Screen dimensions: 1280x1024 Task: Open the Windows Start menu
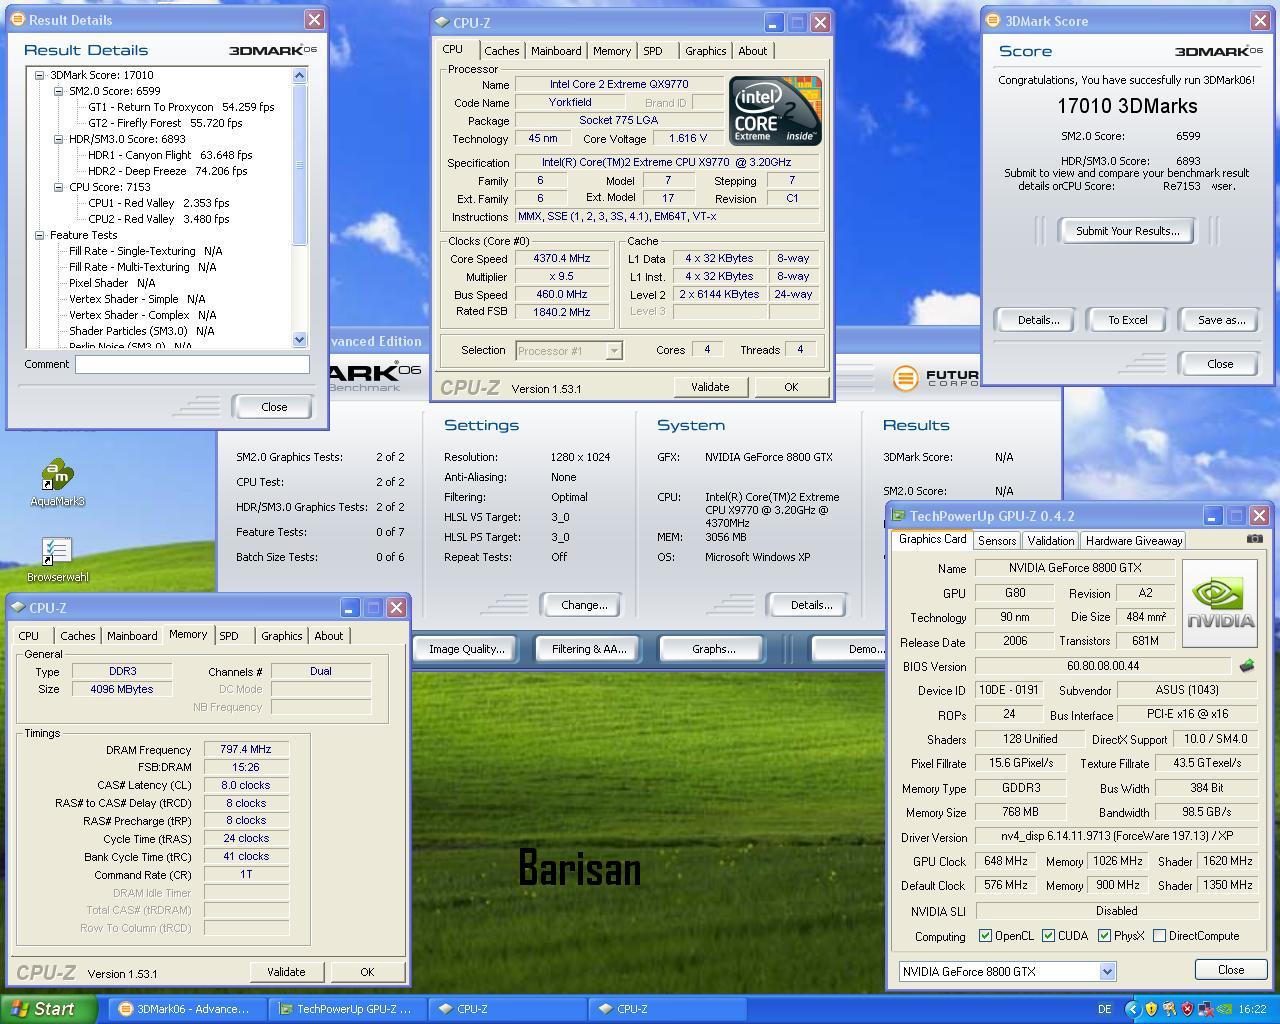click(48, 1009)
